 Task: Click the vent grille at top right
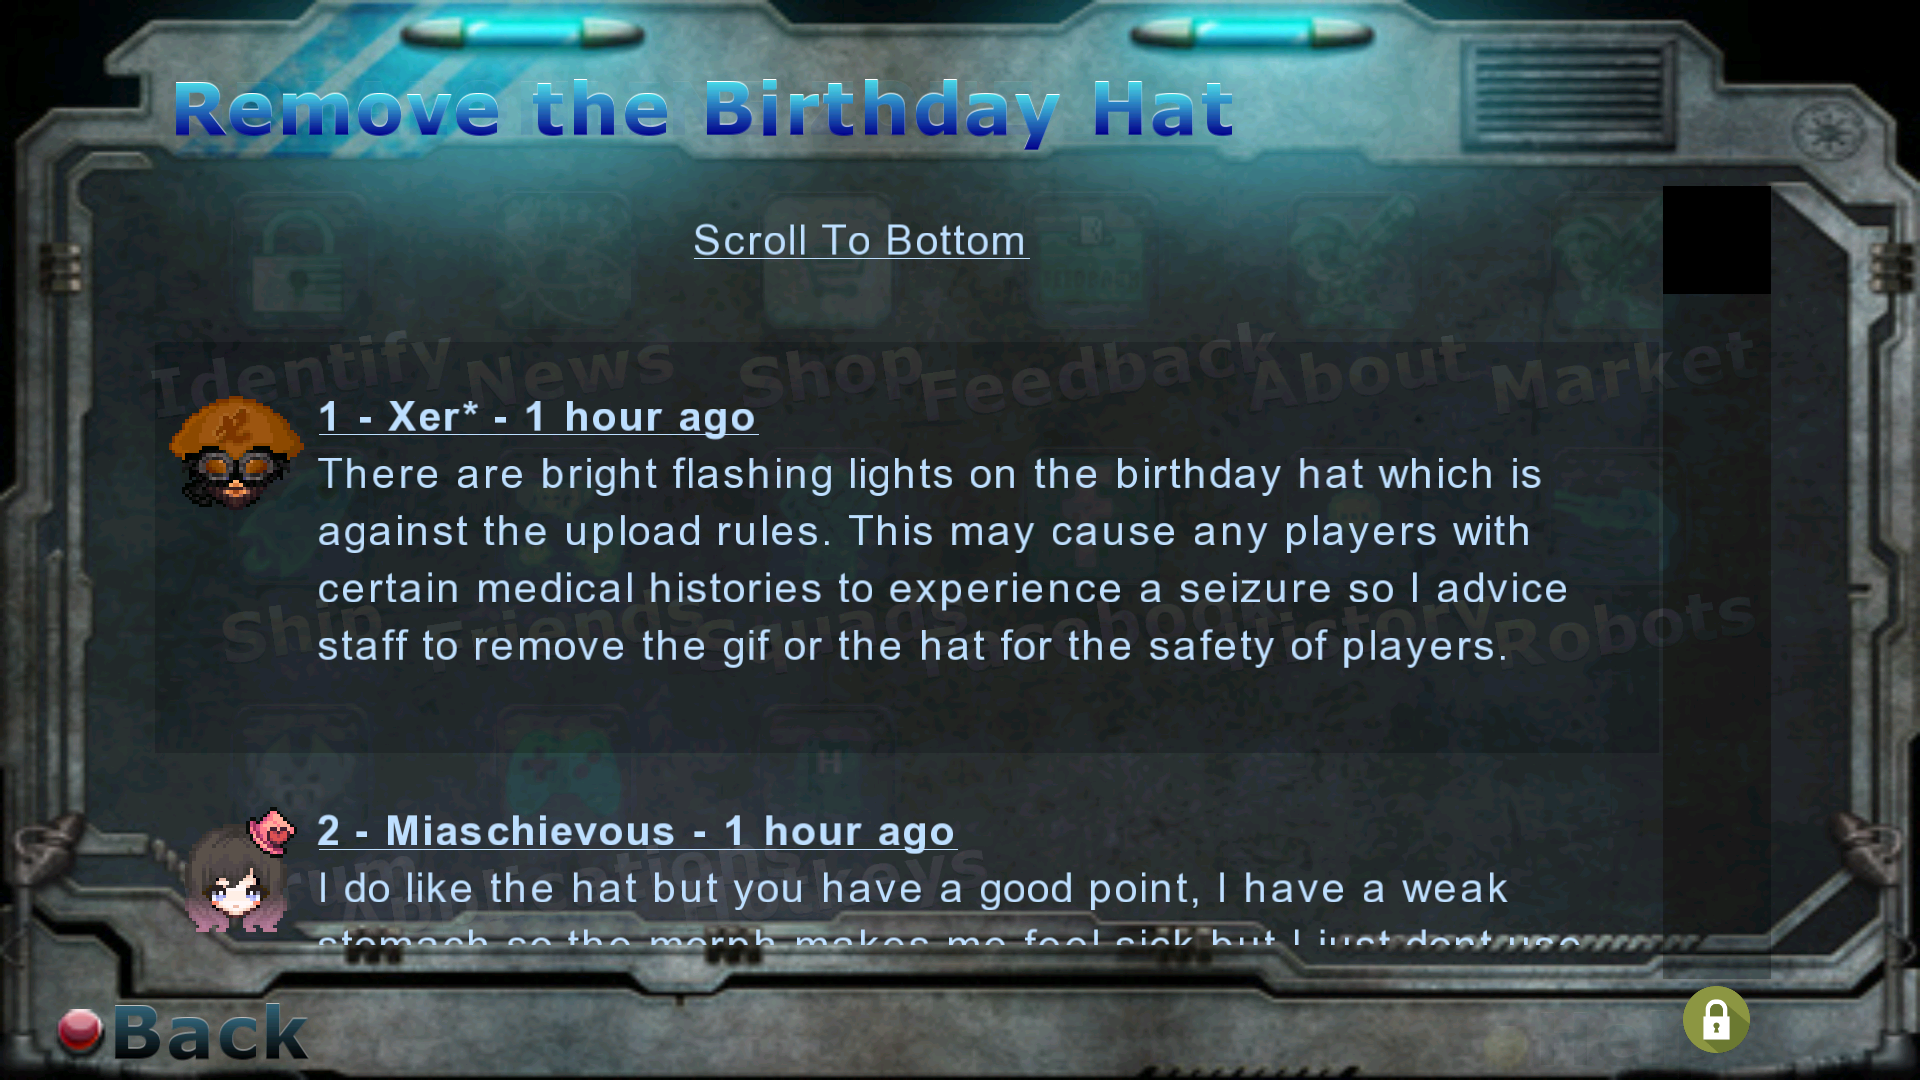1568,94
